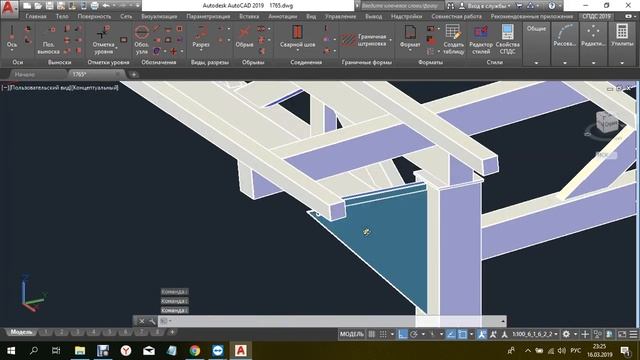The width and height of the screenshot is (640, 360).
Task: Switch to the Модель layout tab
Action: [21, 332]
